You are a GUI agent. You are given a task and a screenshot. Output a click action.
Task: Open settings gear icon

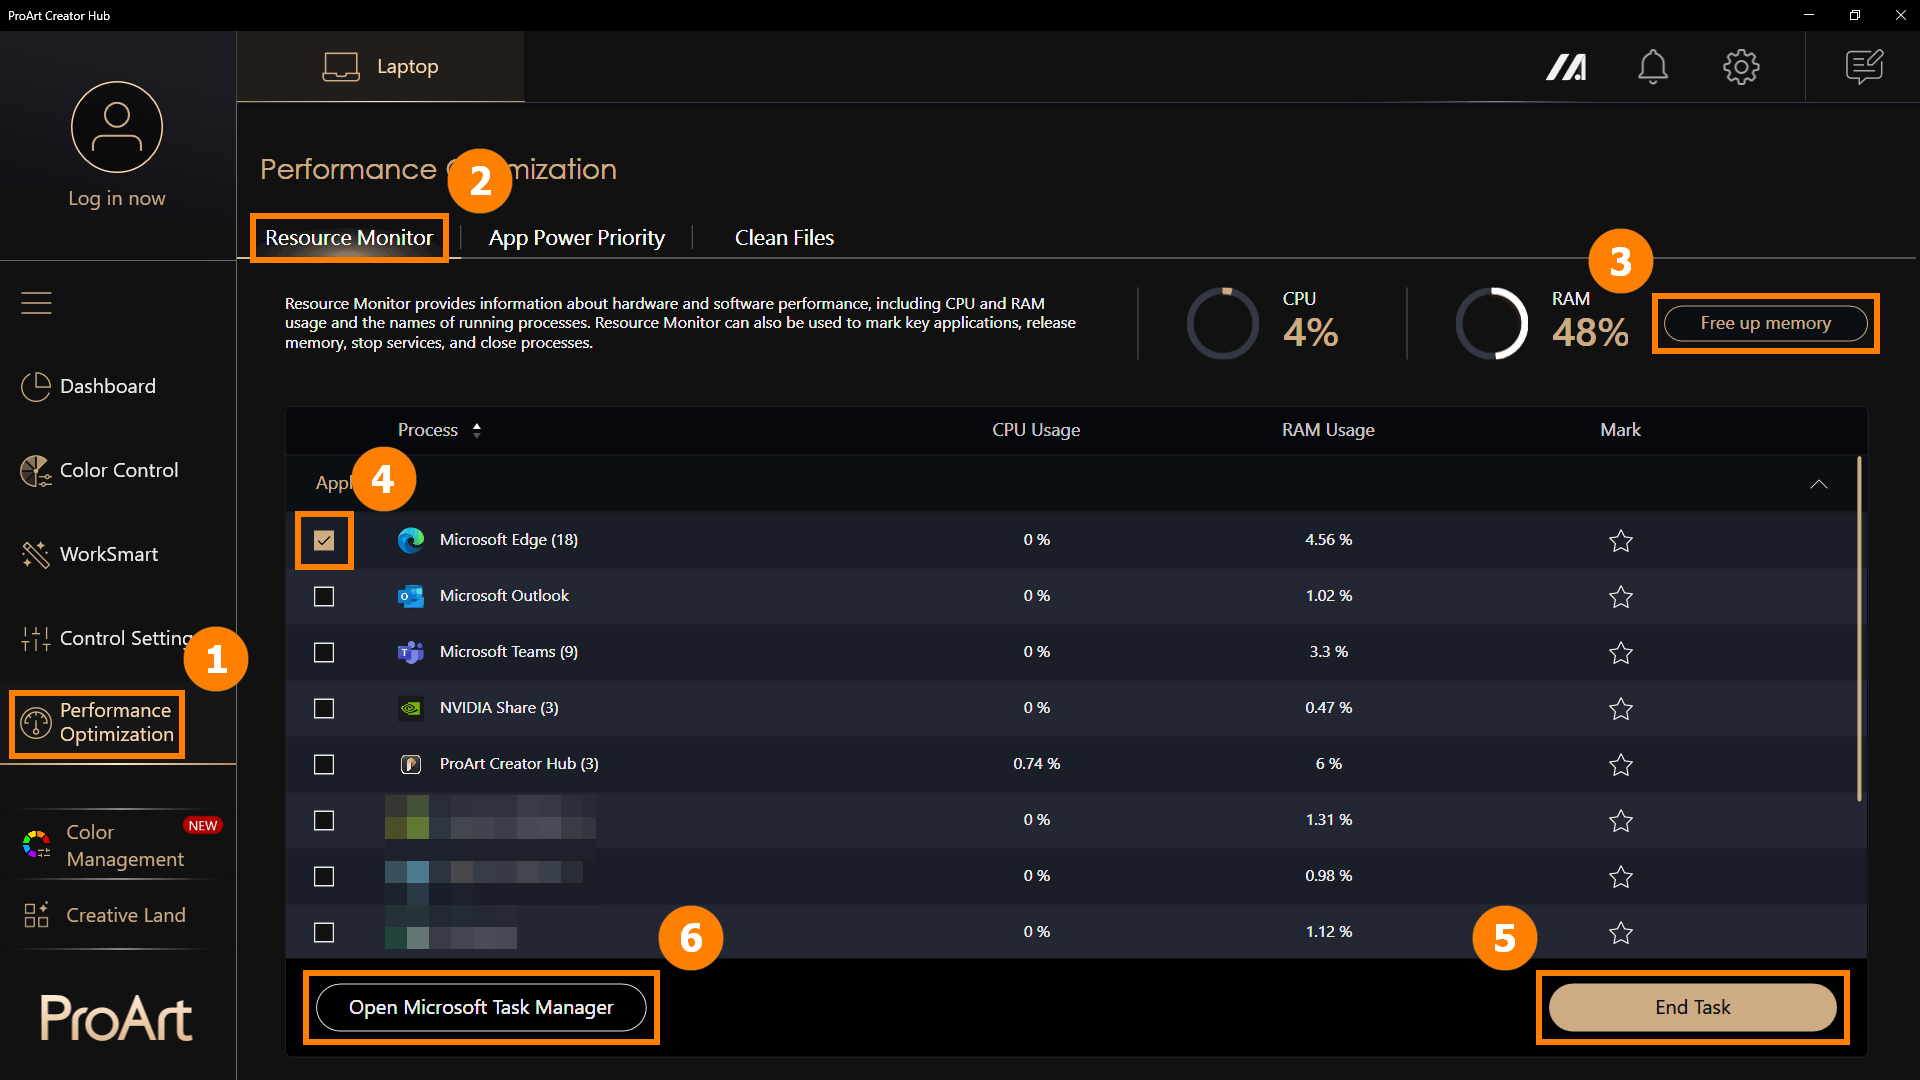[1741, 67]
